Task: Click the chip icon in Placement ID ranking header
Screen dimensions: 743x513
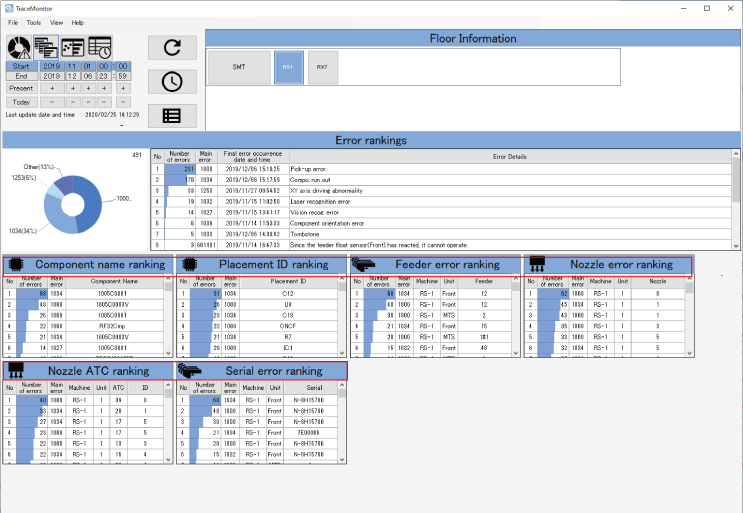Action: point(190,264)
